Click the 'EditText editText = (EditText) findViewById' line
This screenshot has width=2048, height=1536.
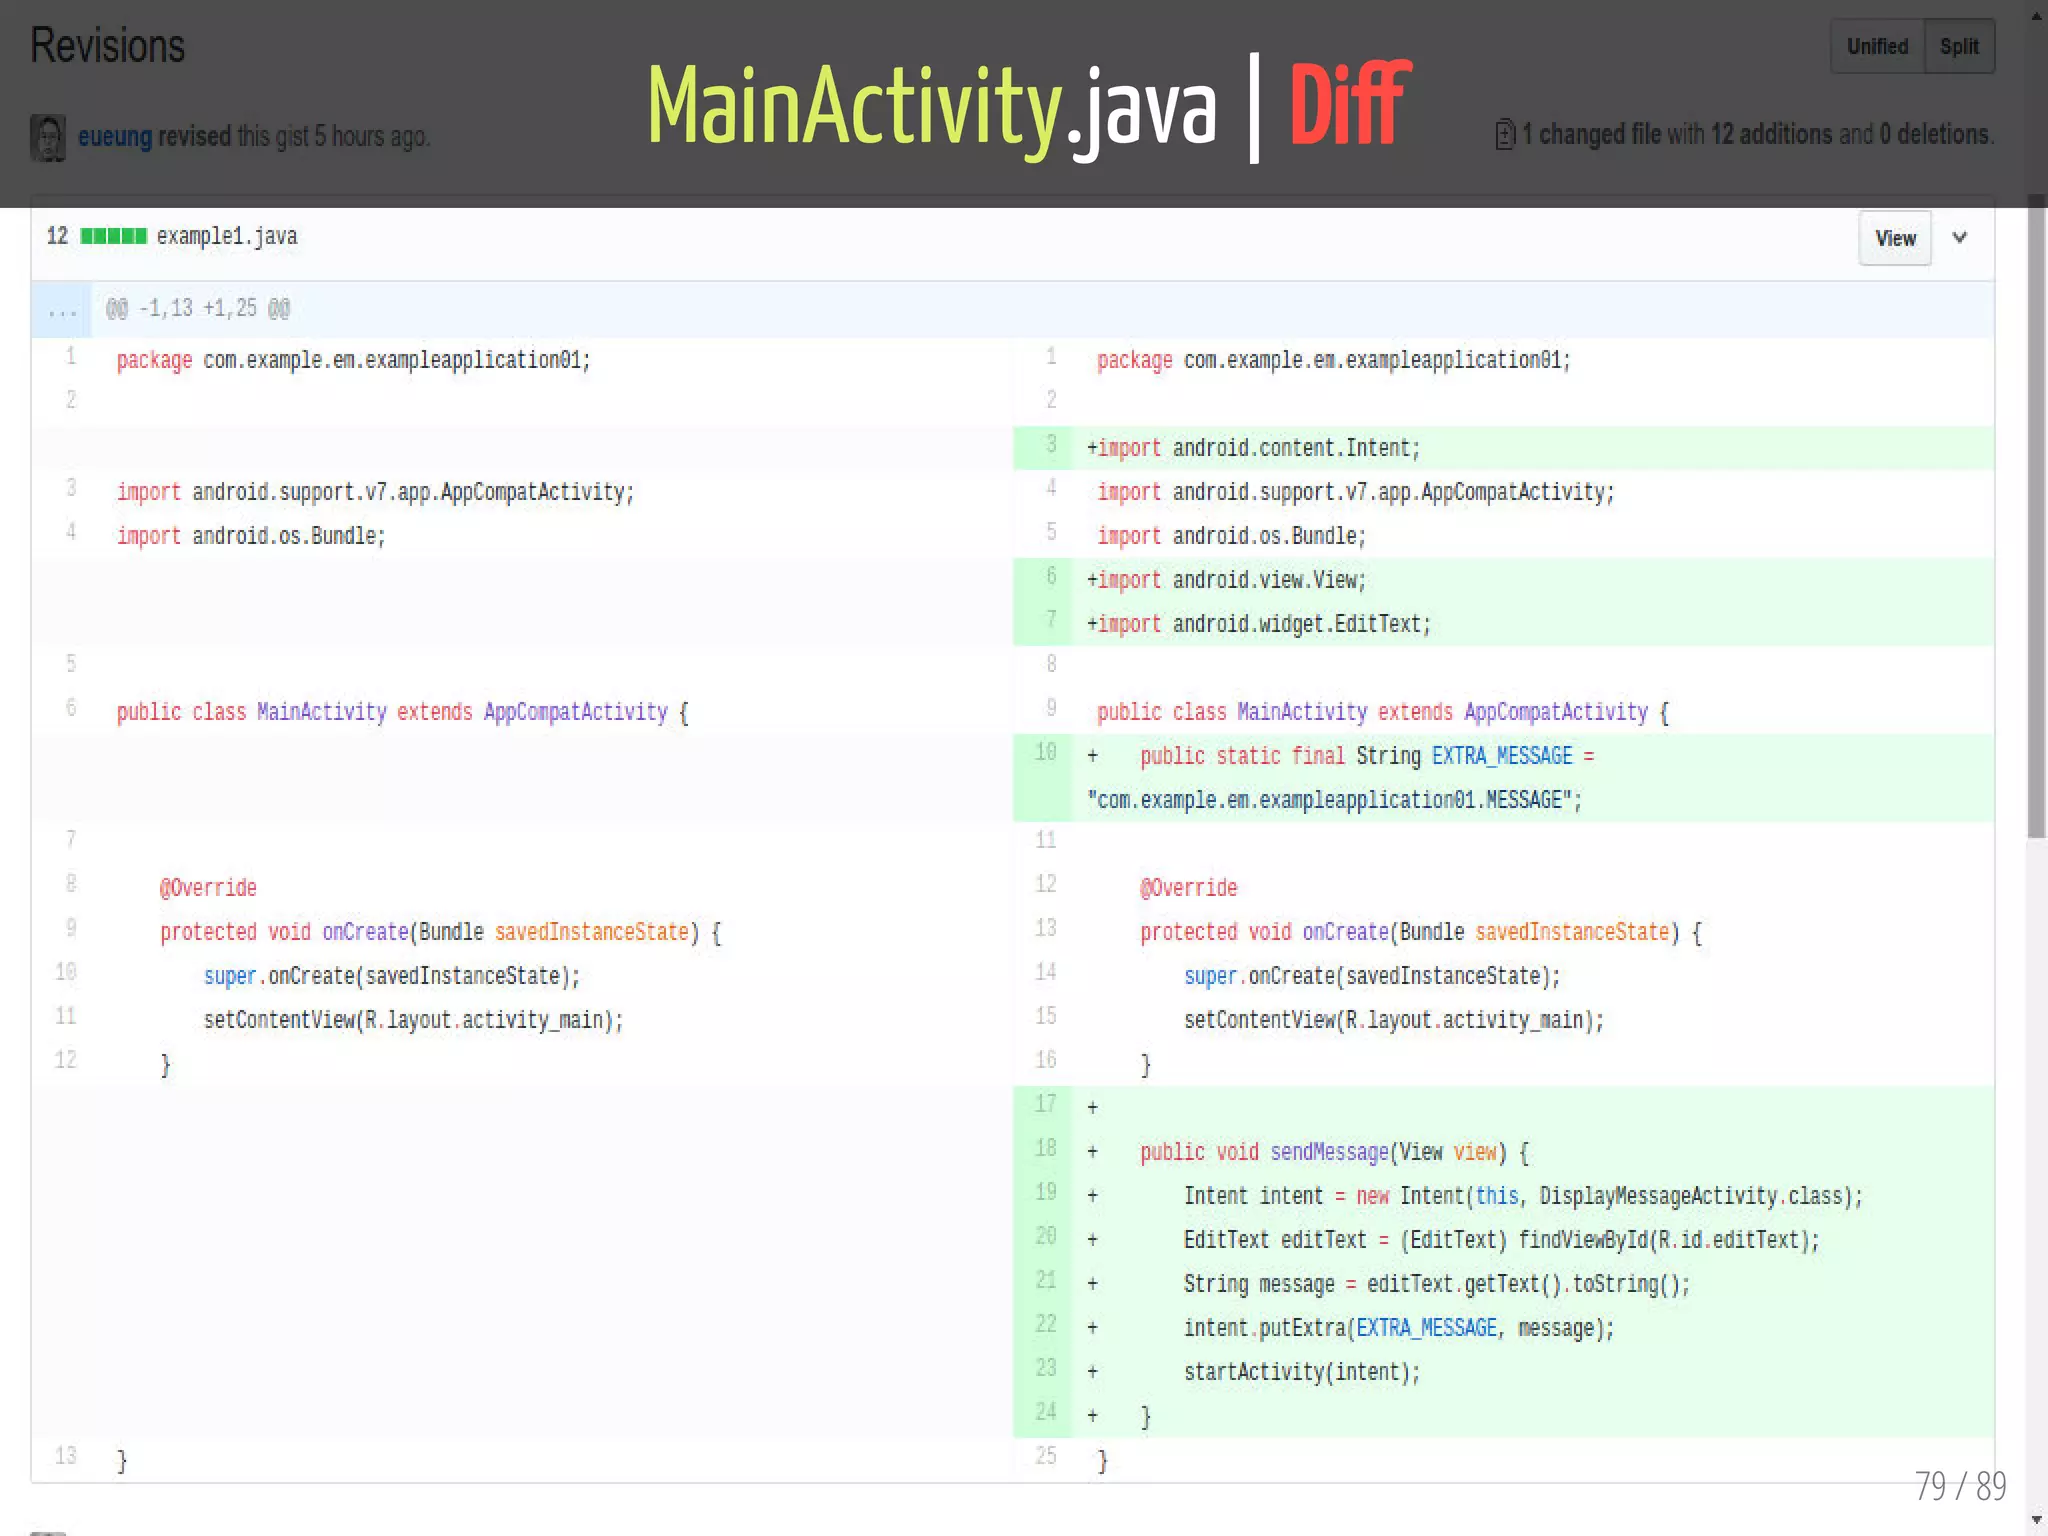1504,1240
